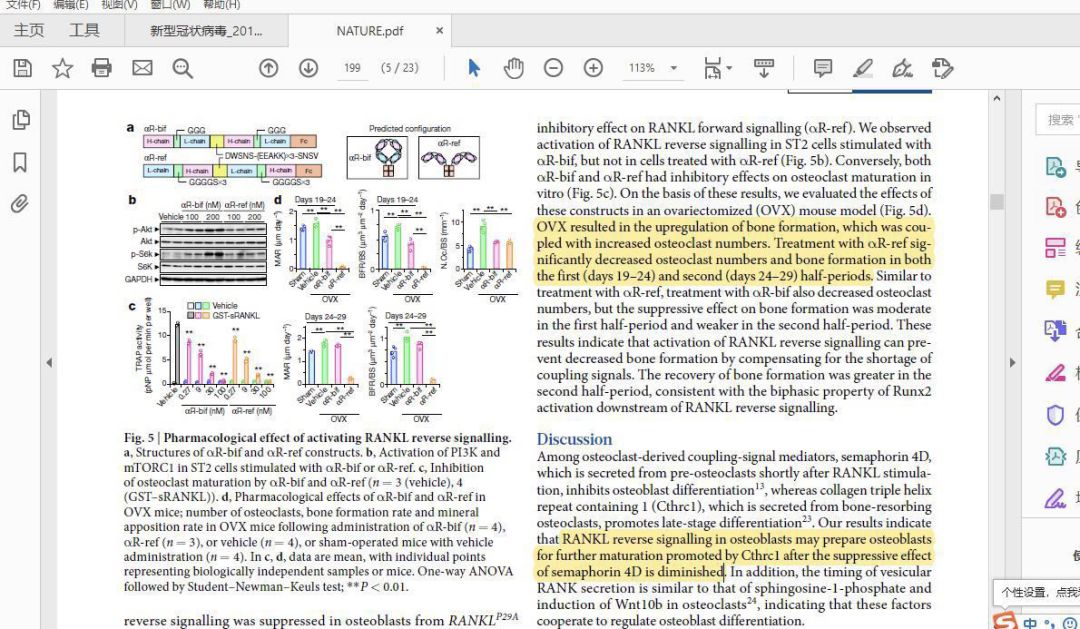Go to next page with down arrow

point(308,68)
